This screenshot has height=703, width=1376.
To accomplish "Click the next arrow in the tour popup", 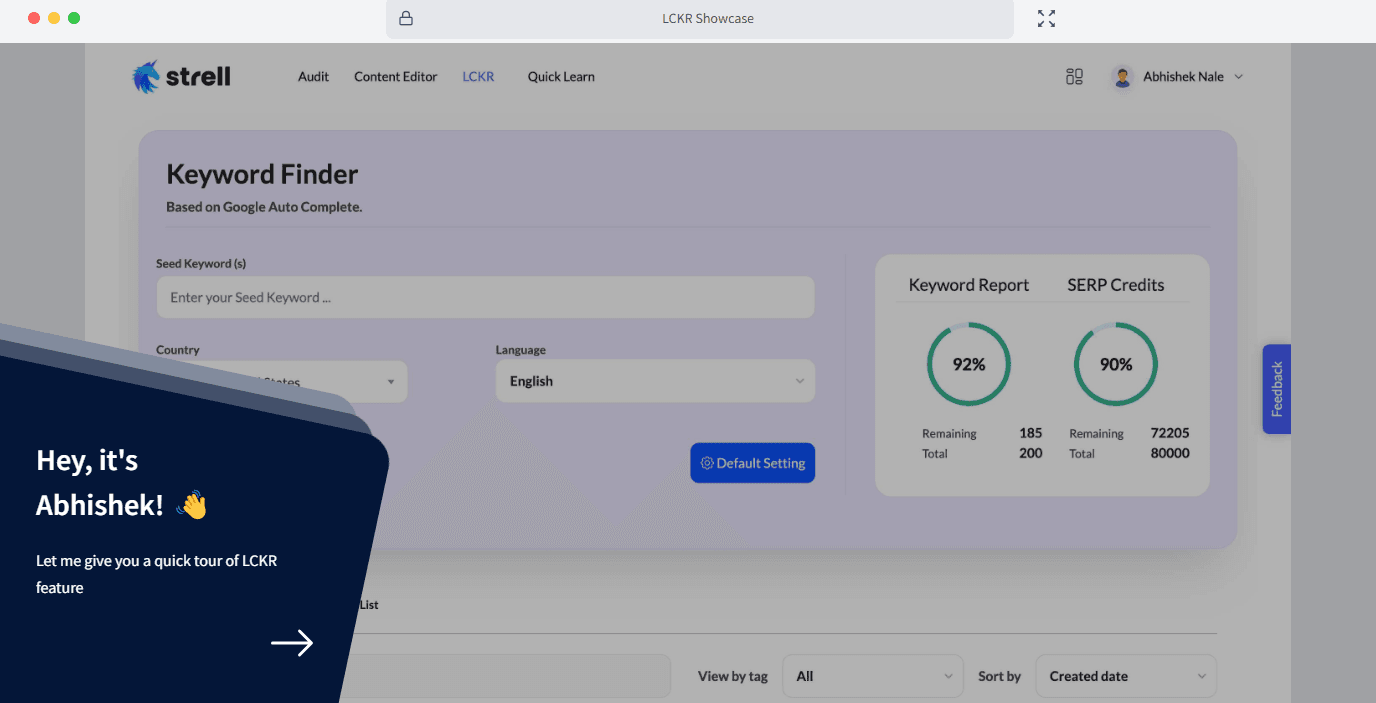I will tap(292, 642).
